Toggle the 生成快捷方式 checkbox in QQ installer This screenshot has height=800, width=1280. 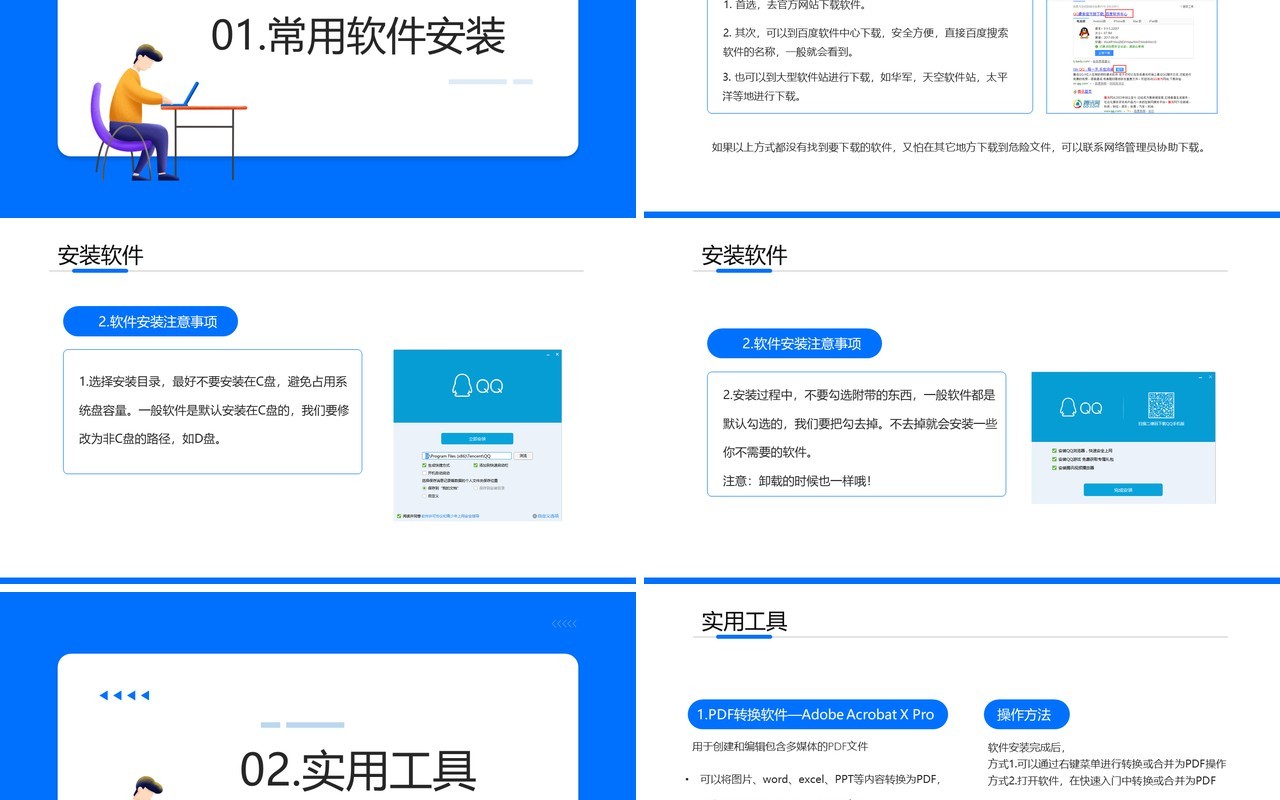[424, 465]
